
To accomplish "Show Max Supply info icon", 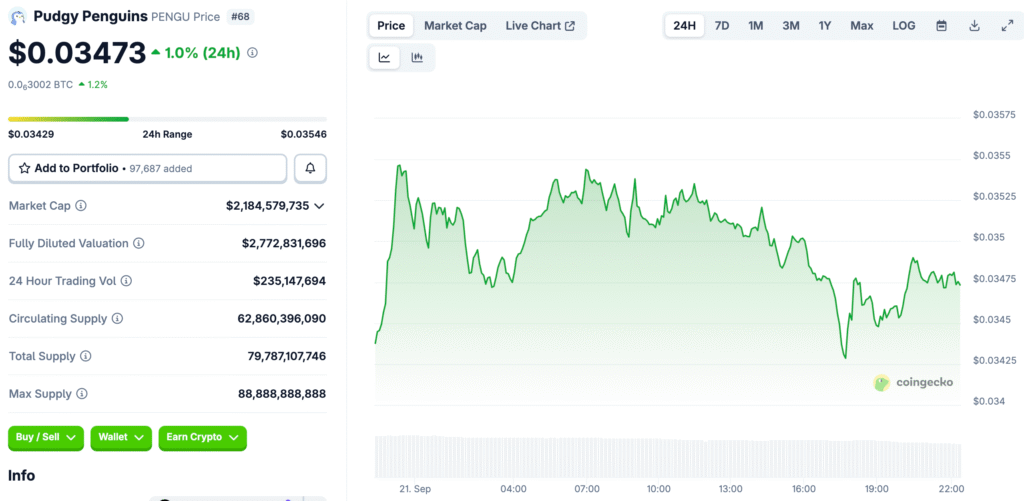I will 82,394.
